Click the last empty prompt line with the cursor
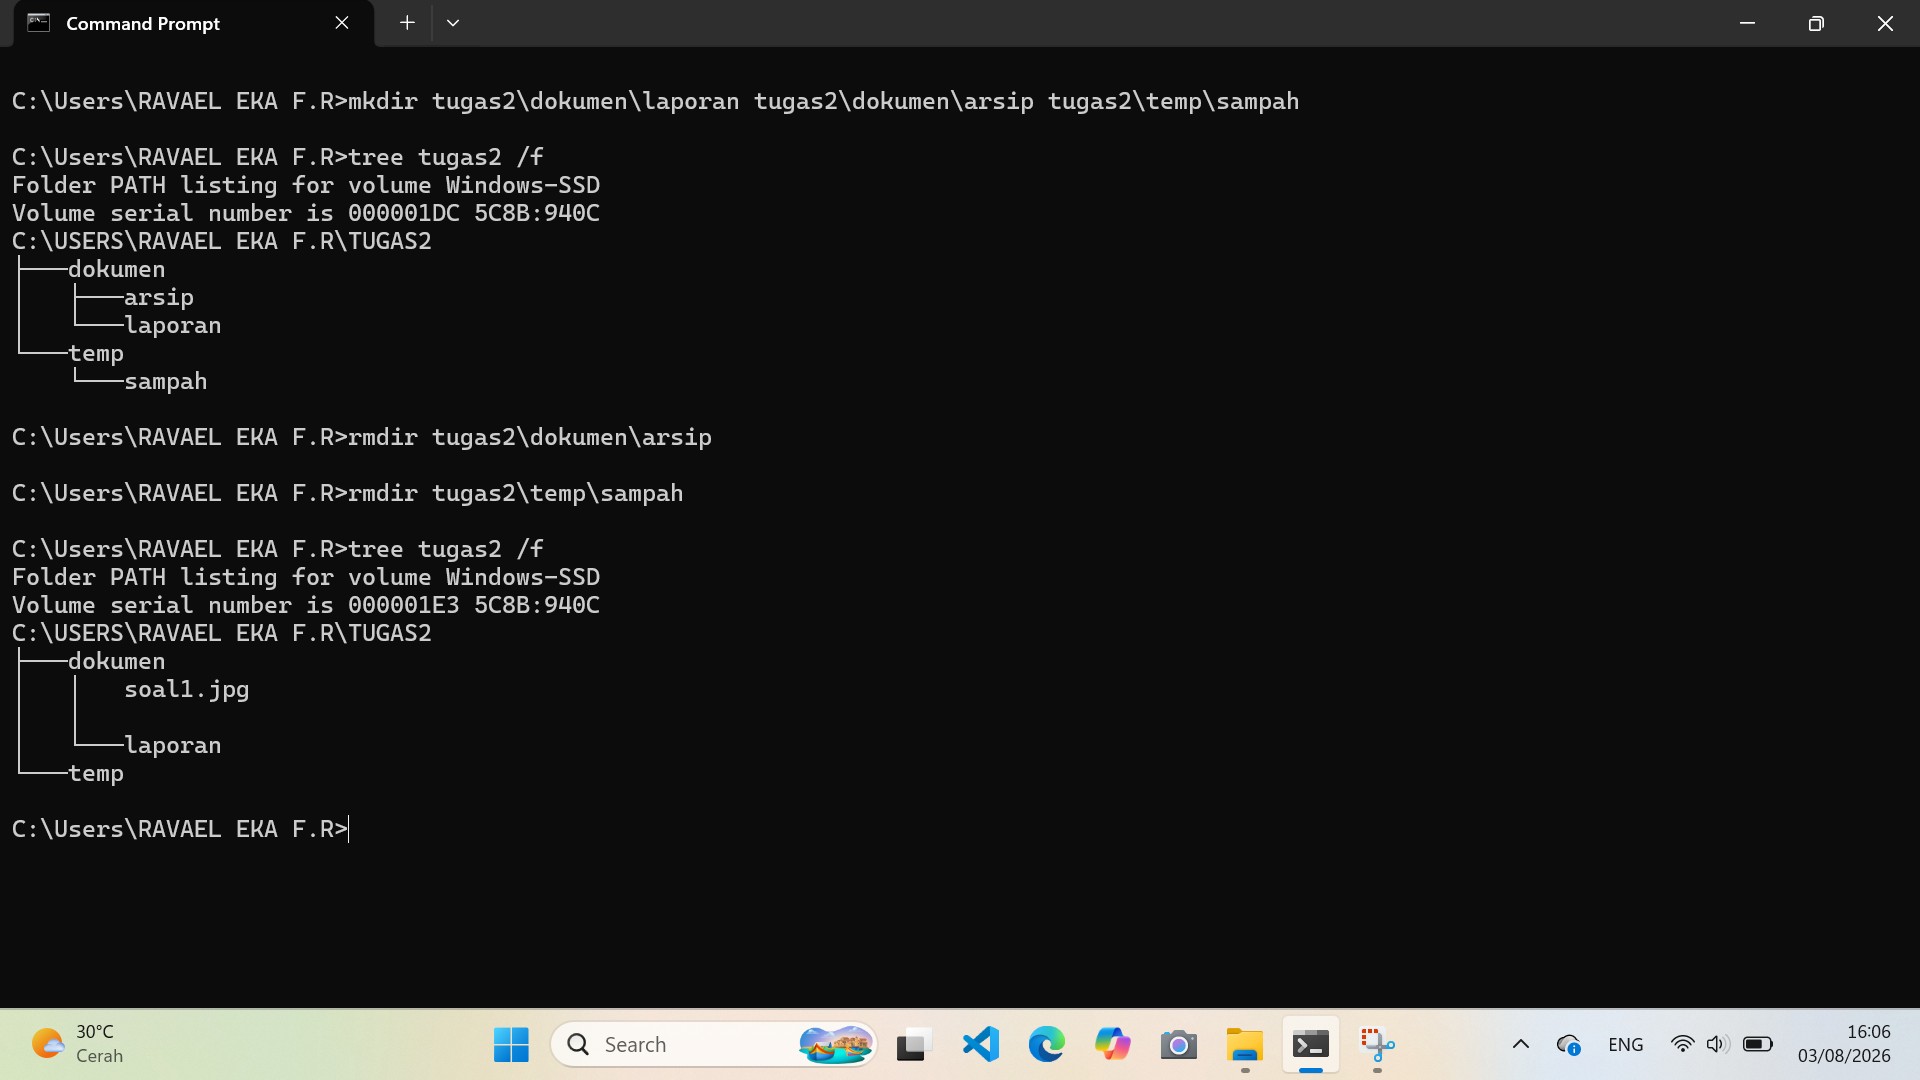Viewport: 1920px width, 1080px height. click(180, 830)
